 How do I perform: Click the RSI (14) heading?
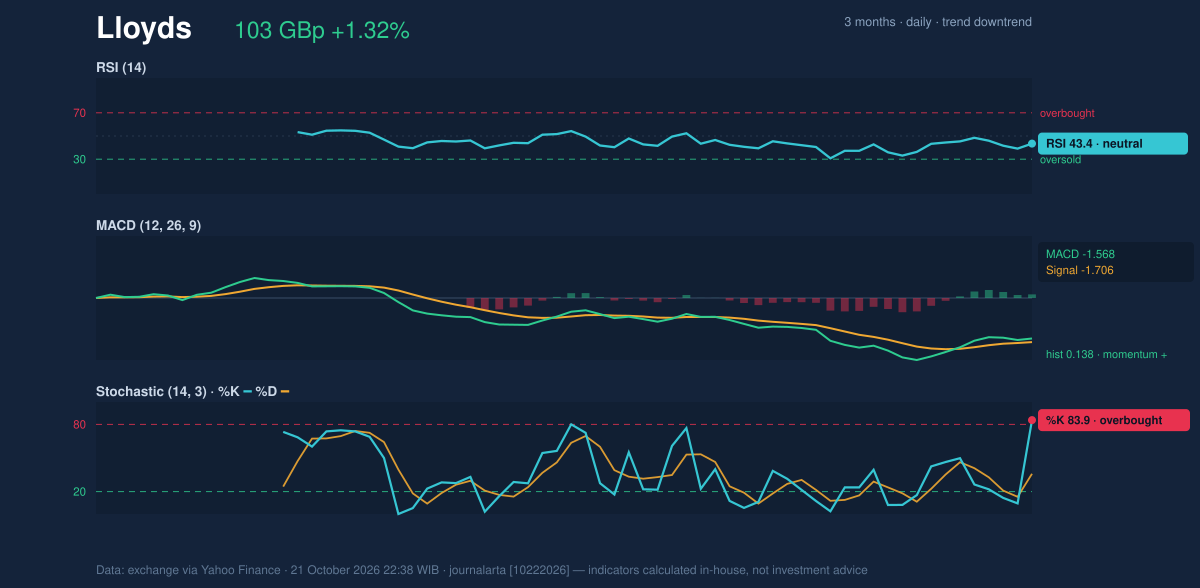click(x=121, y=68)
